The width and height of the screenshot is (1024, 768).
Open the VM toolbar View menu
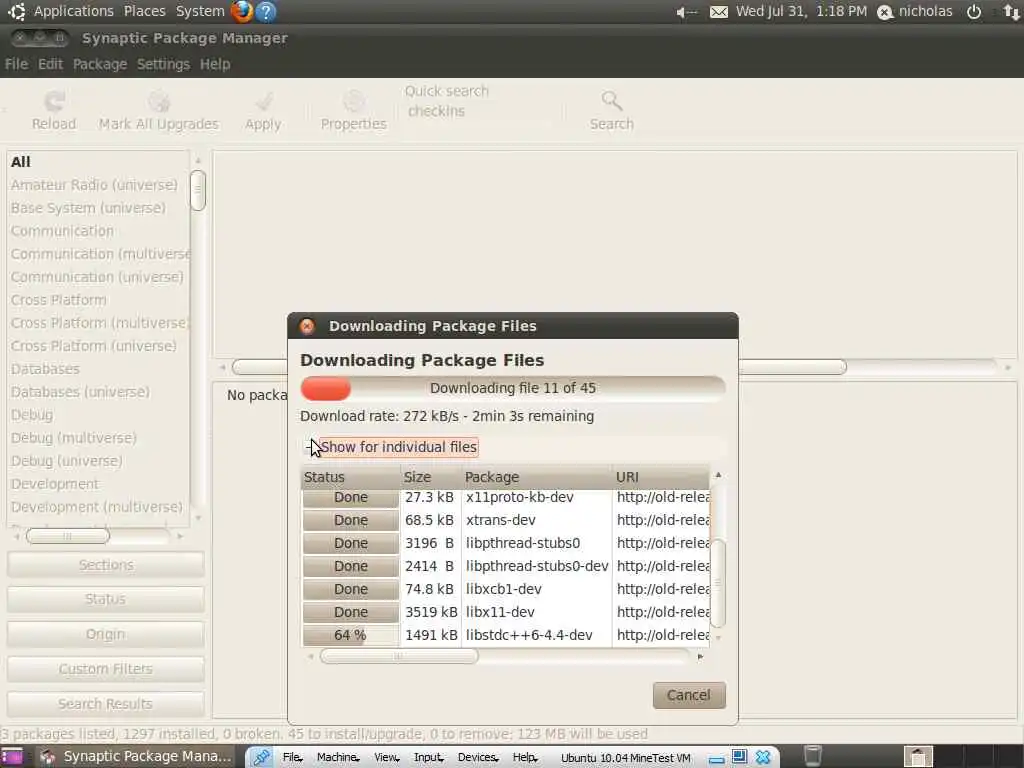coord(386,758)
